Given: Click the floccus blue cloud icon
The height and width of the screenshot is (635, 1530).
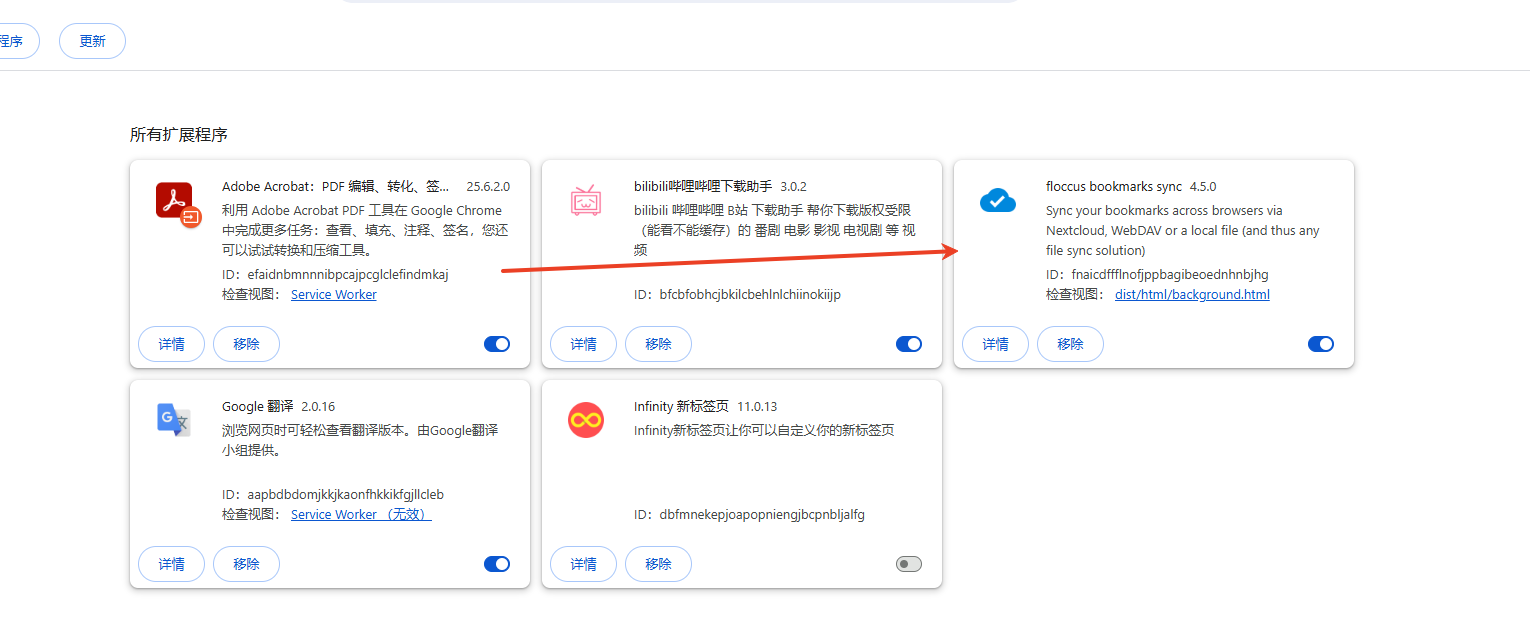Looking at the screenshot, I should pos(997,200).
